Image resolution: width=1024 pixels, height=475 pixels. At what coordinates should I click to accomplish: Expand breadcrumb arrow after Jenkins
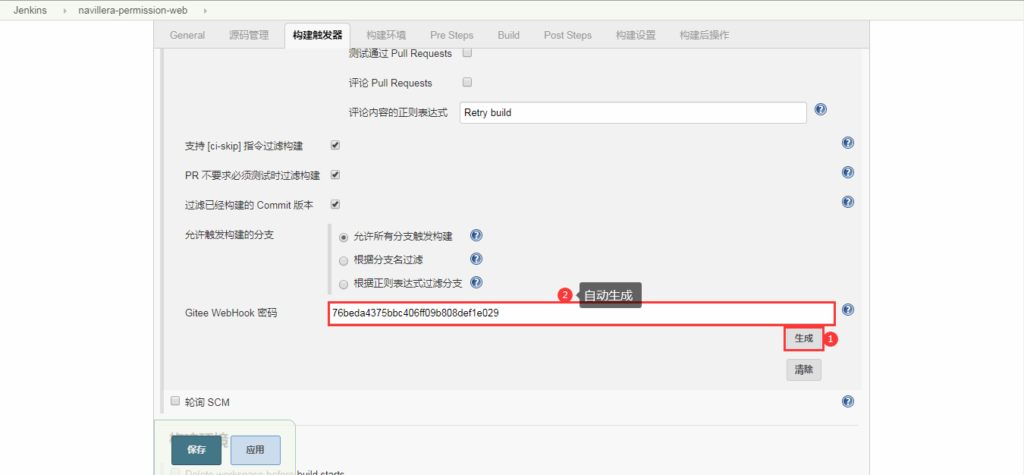pos(64,11)
